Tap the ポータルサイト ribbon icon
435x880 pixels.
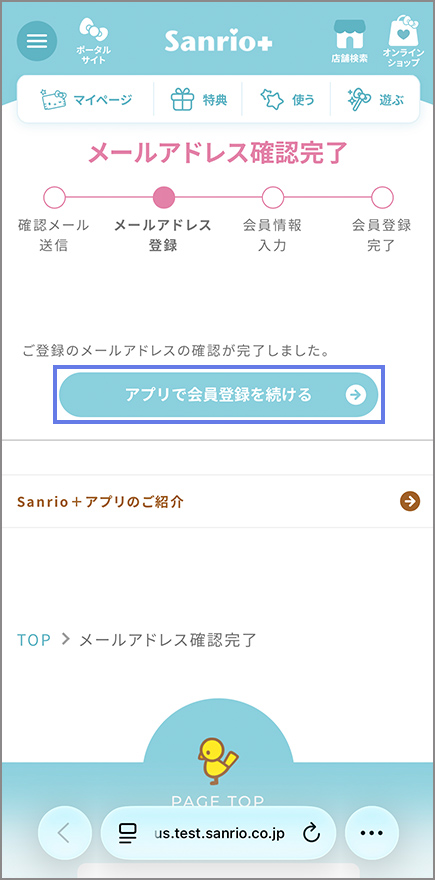pos(93,40)
